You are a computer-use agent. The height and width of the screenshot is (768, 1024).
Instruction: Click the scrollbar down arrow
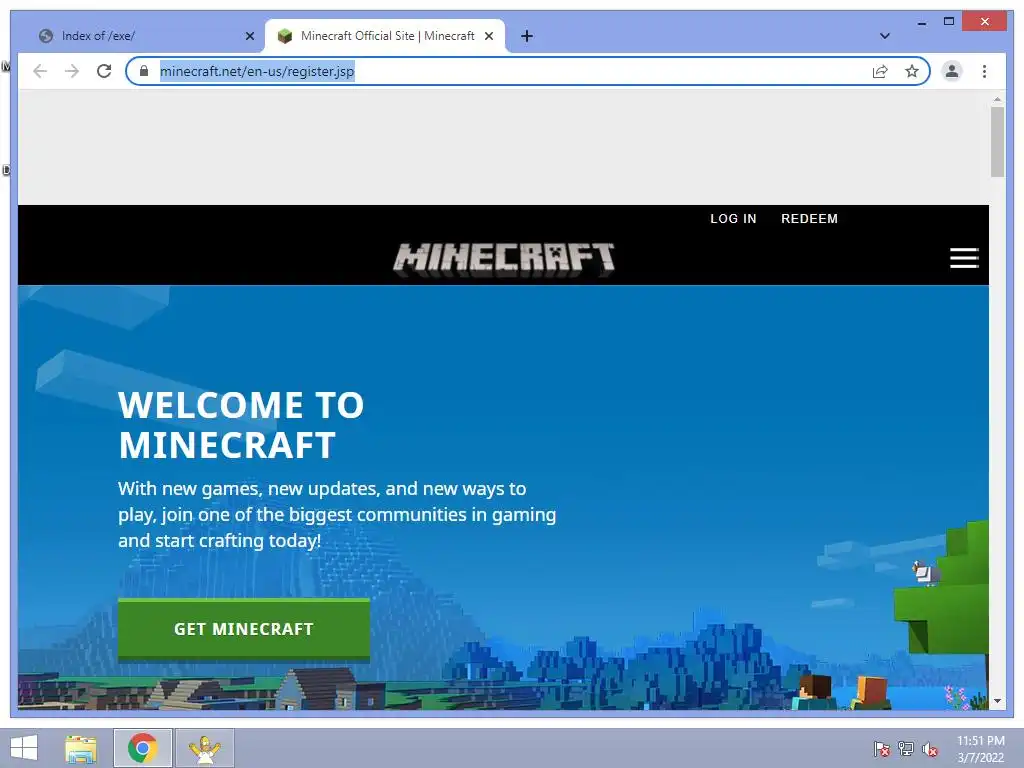(x=997, y=701)
